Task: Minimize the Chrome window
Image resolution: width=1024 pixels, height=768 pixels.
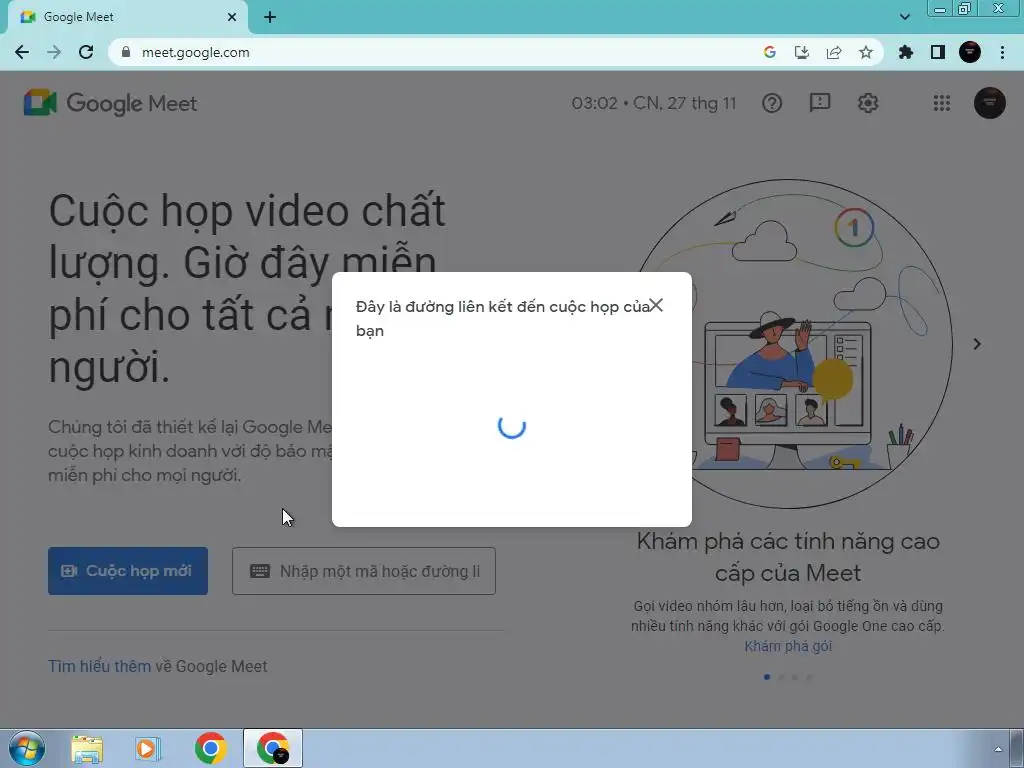Action: [x=940, y=9]
